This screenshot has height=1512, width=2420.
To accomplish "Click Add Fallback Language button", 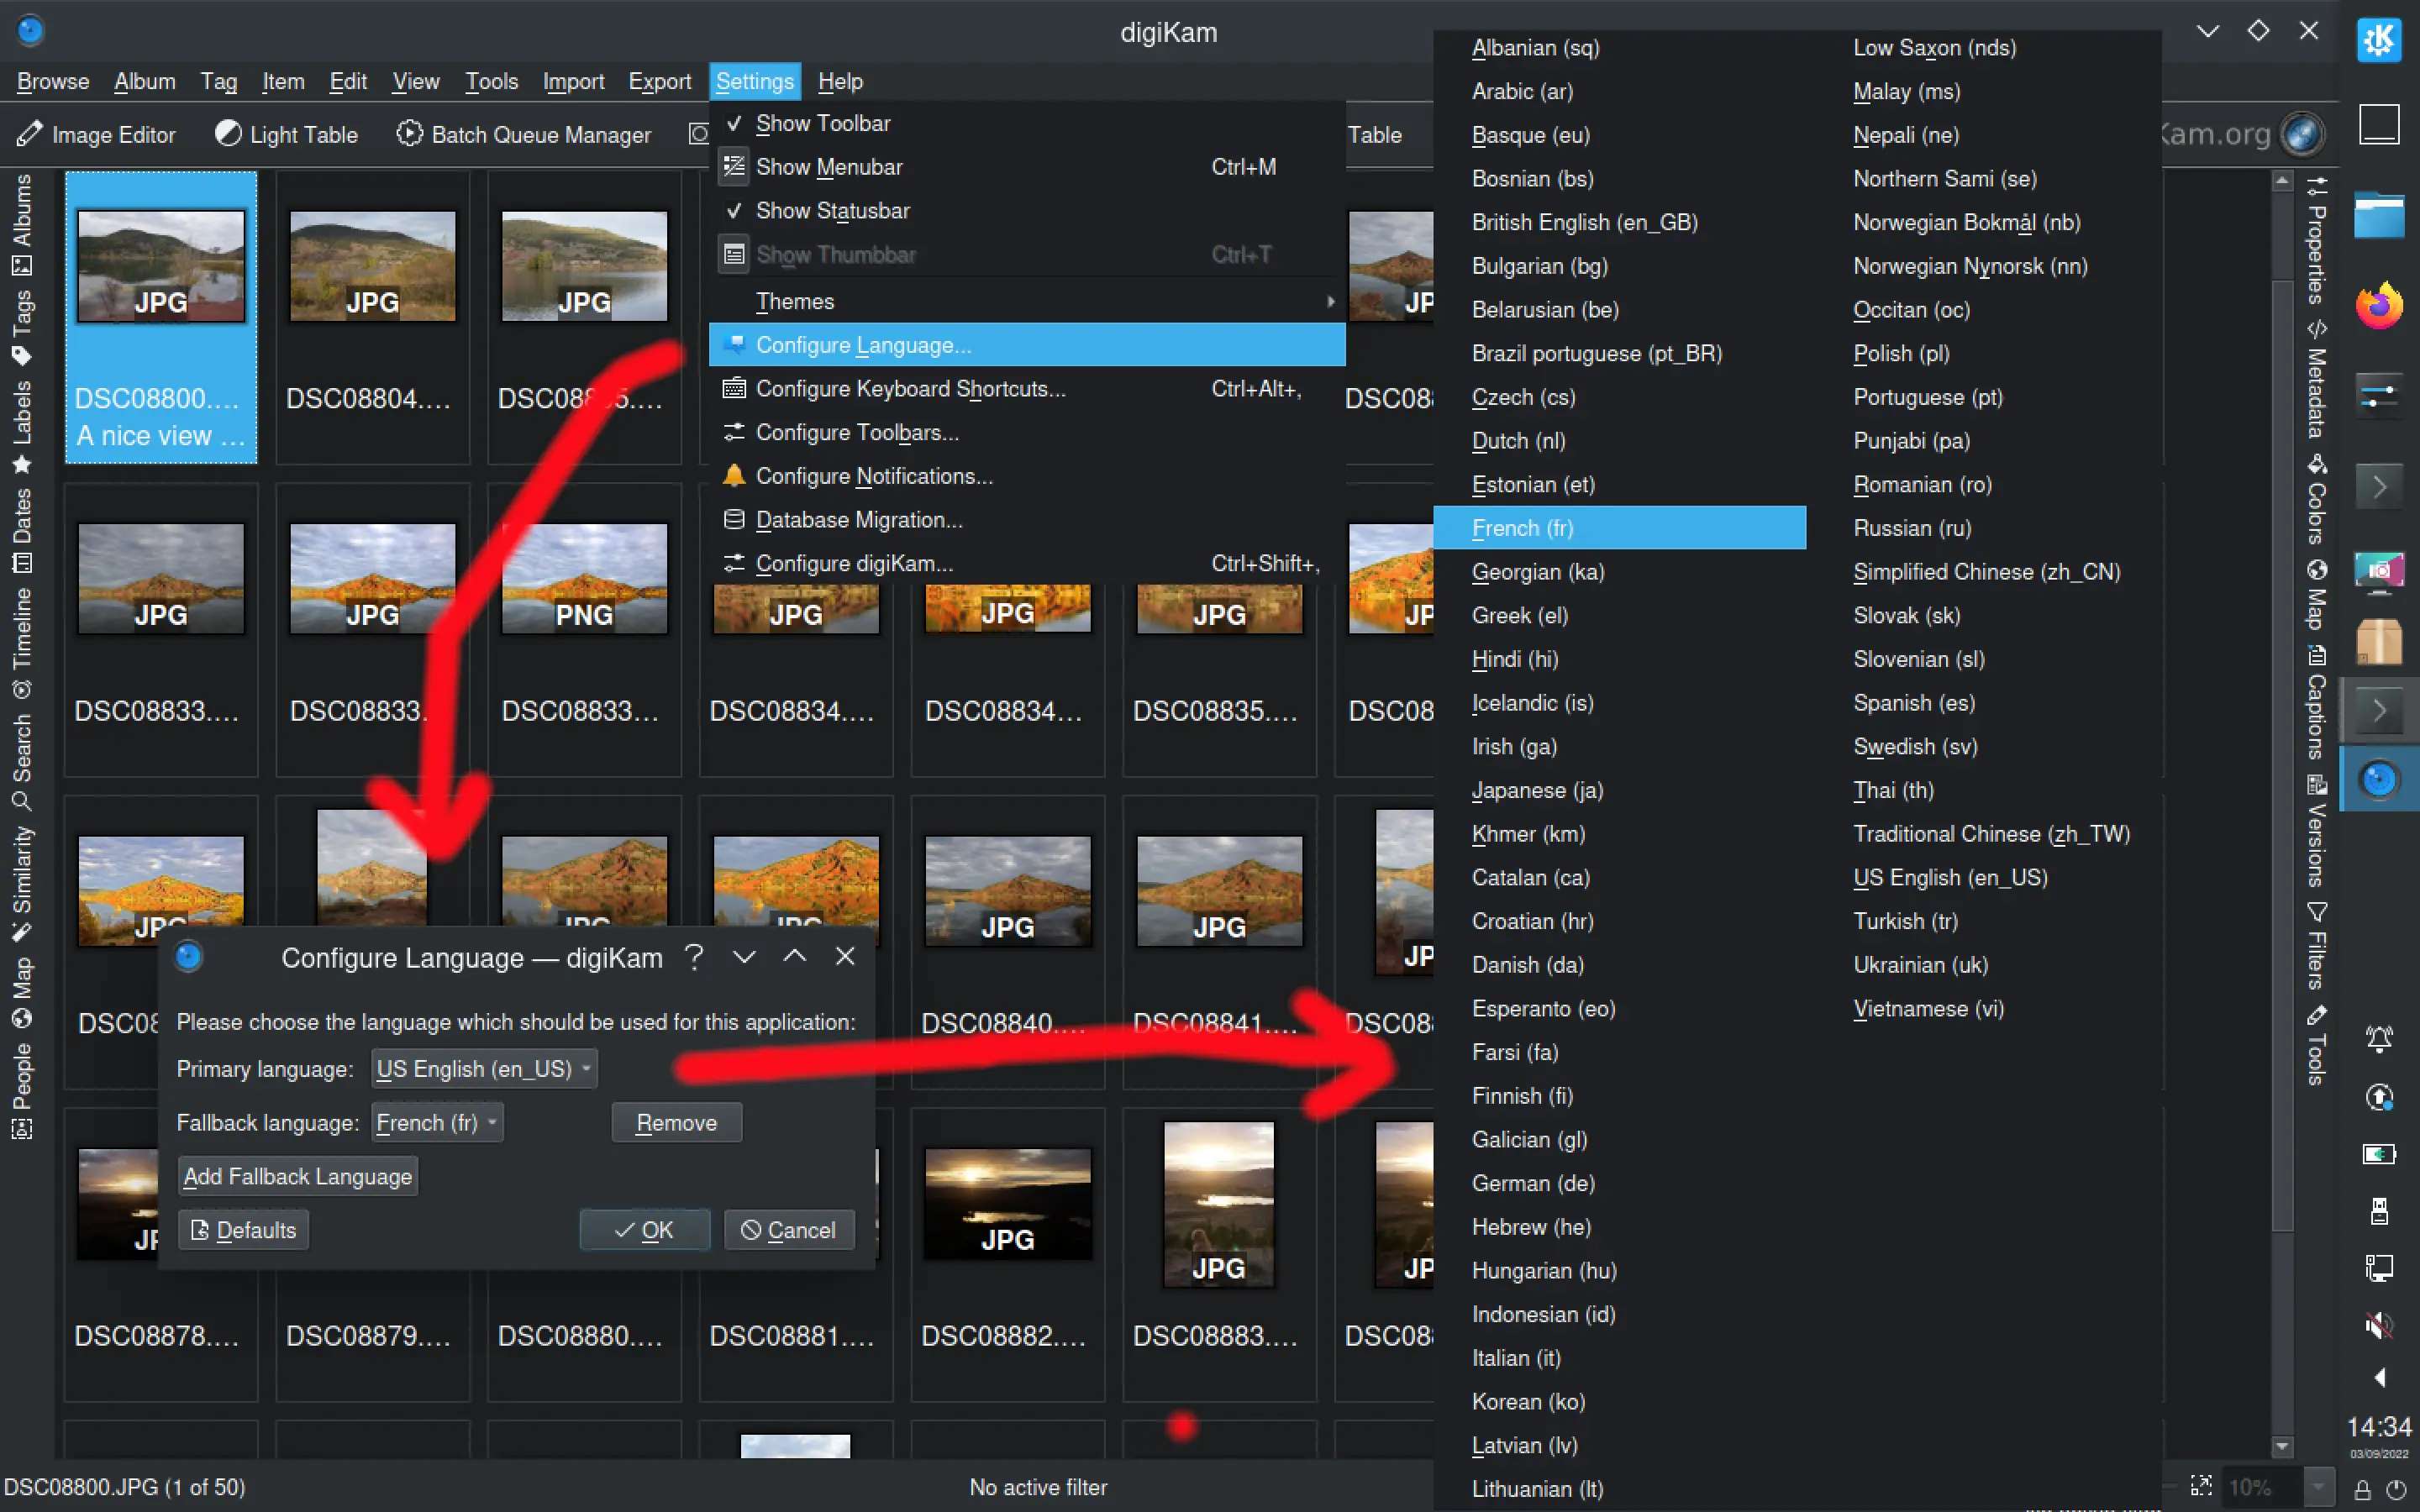I will (296, 1176).
